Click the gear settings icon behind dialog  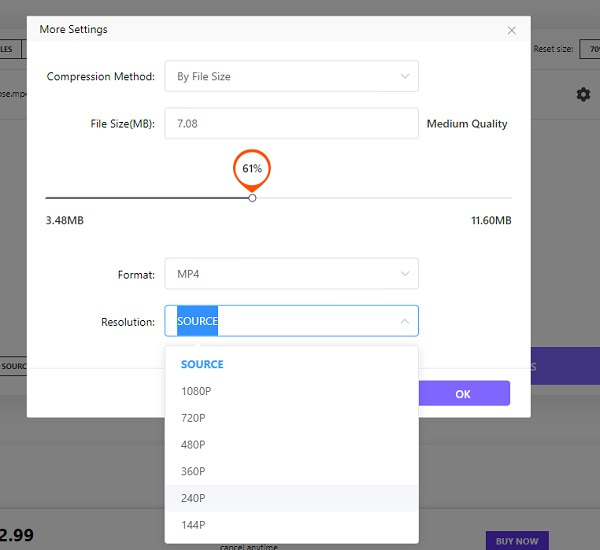coord(583,94)
